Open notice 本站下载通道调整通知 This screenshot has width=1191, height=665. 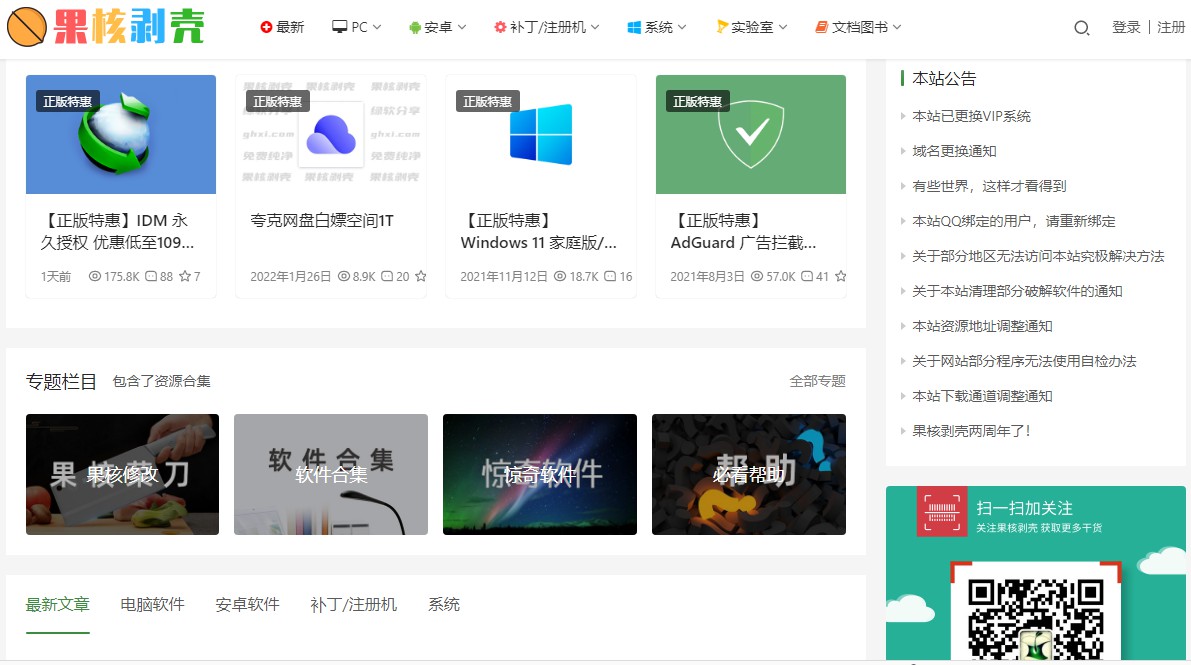coord(982,396)
